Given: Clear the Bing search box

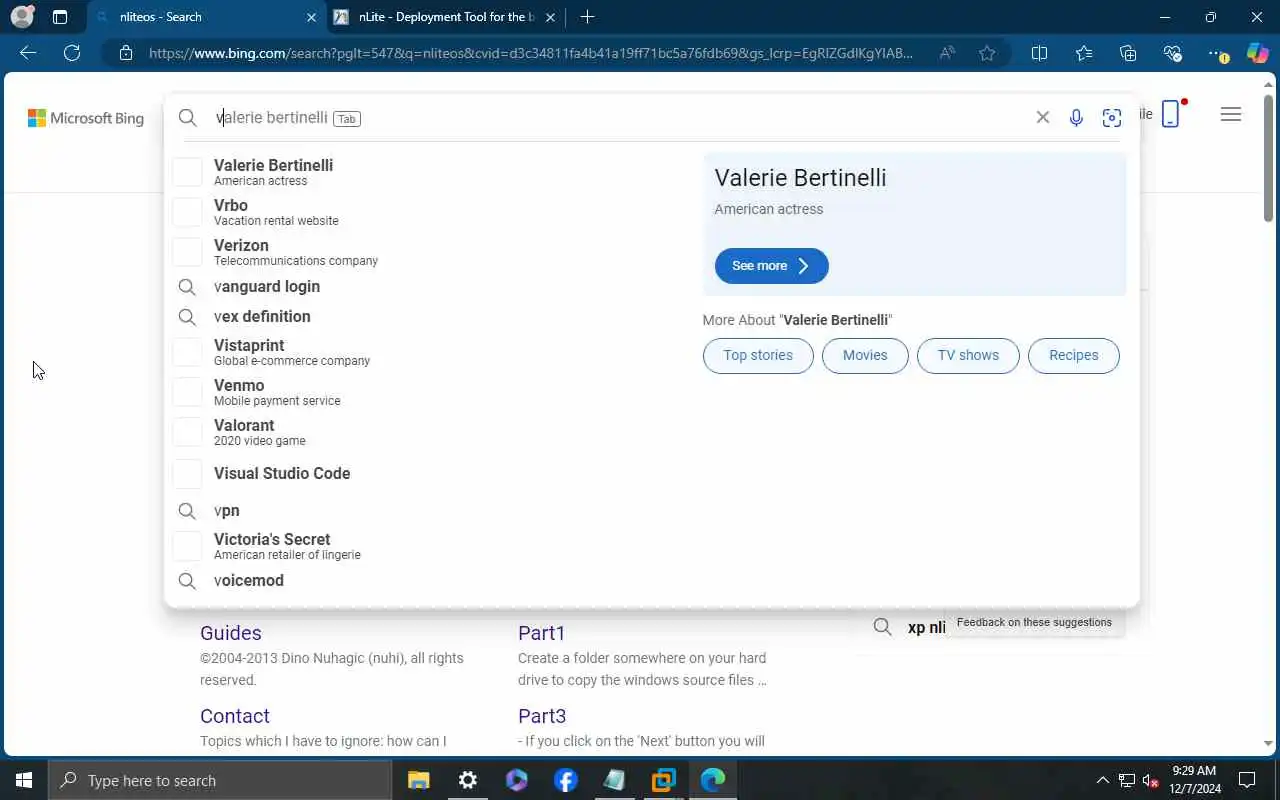Looking at the screenshot, I should tap(1043, 118).
